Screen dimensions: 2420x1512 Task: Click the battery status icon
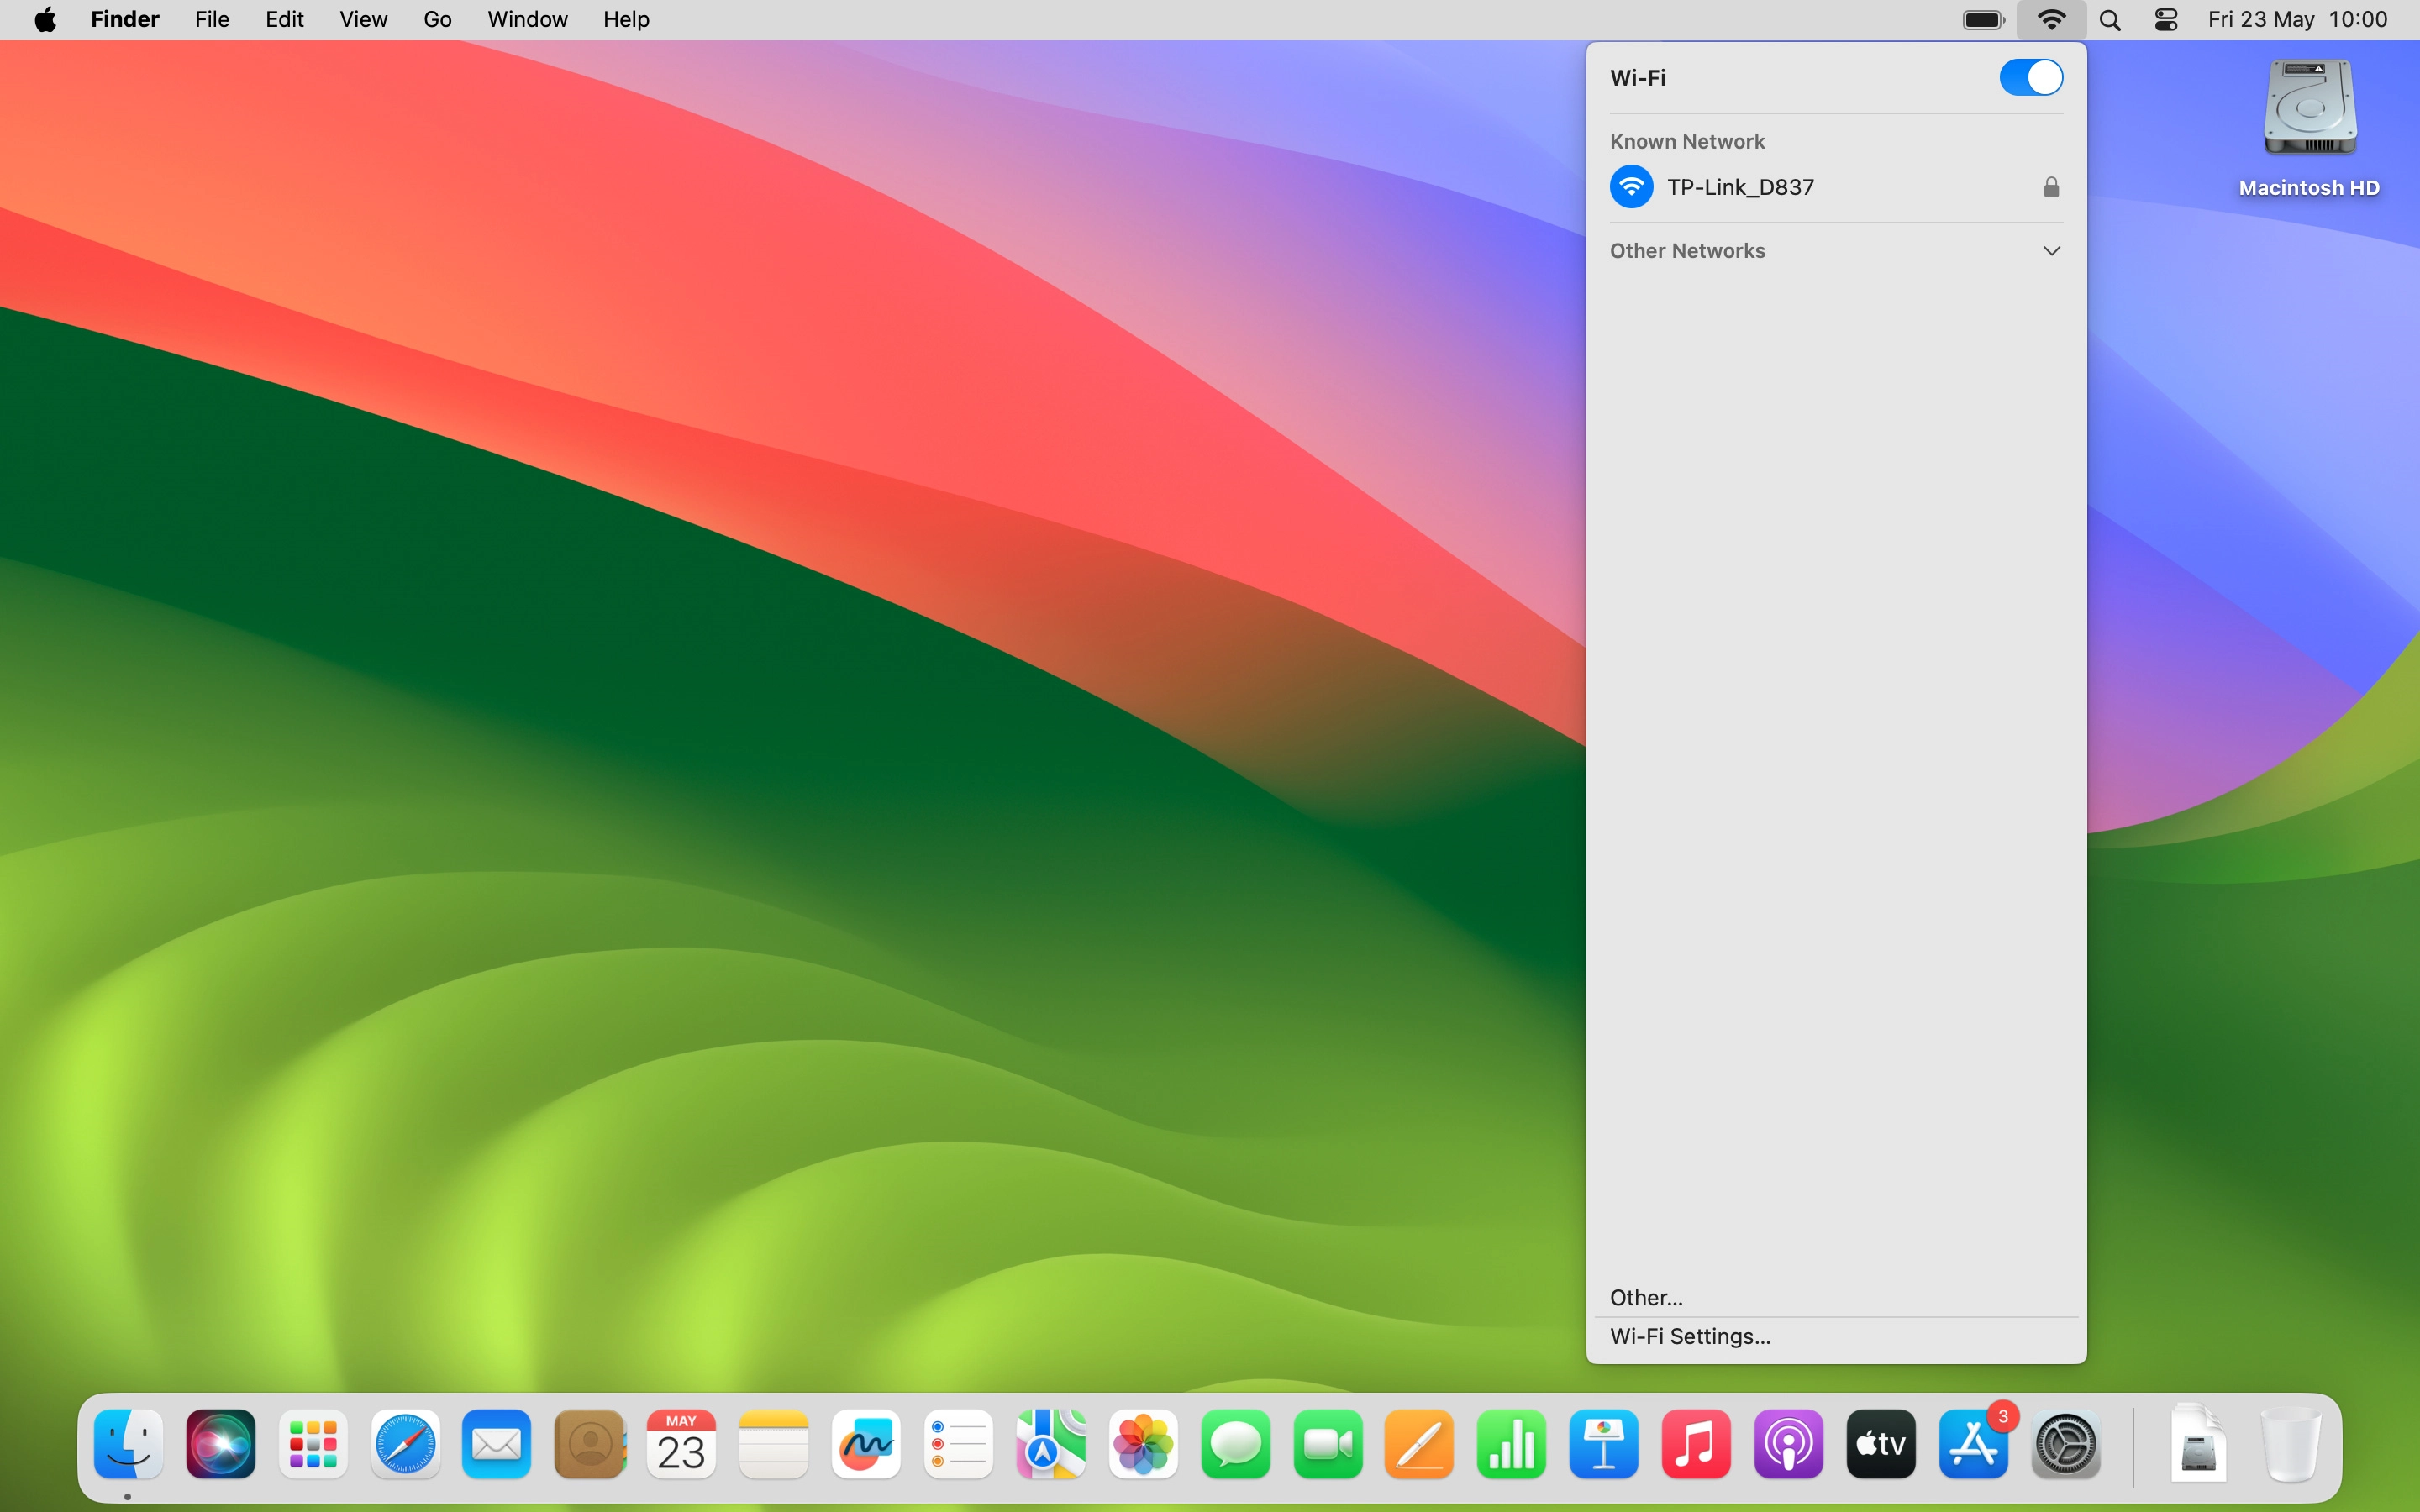1983,20
